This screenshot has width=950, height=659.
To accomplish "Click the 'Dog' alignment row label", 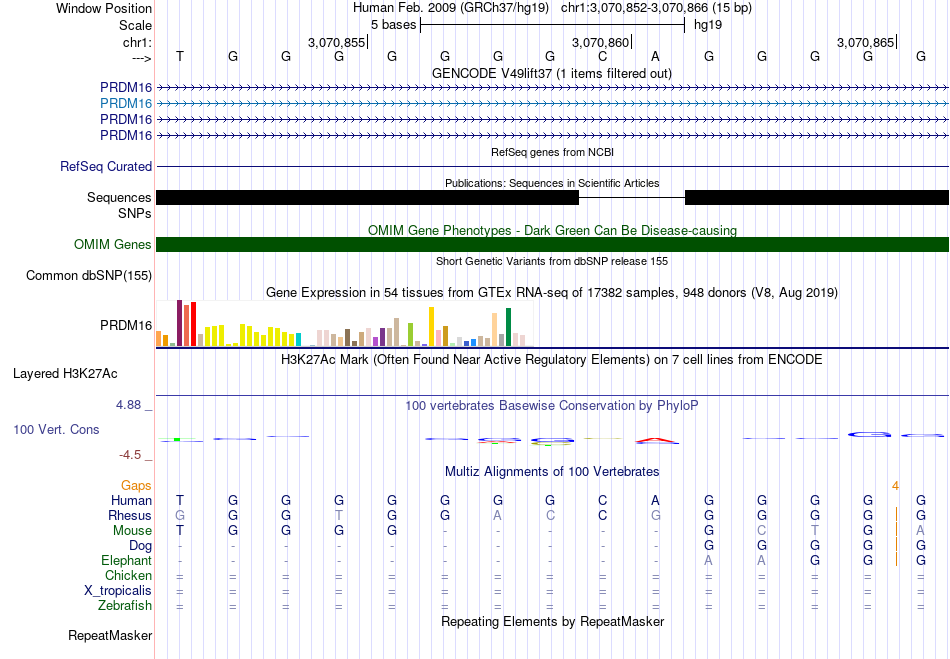I will tap(140, 545).
